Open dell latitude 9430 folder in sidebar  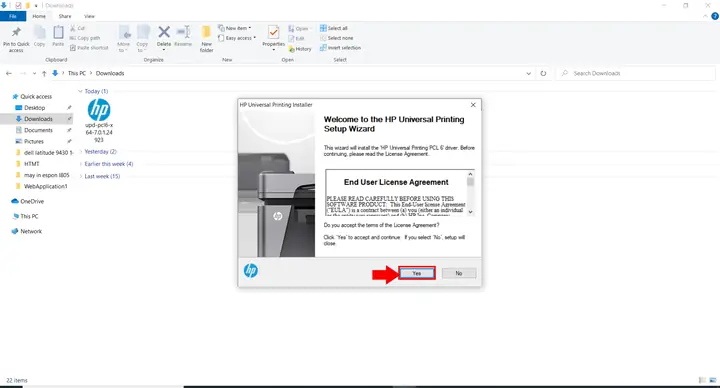[x=44, y=152]
